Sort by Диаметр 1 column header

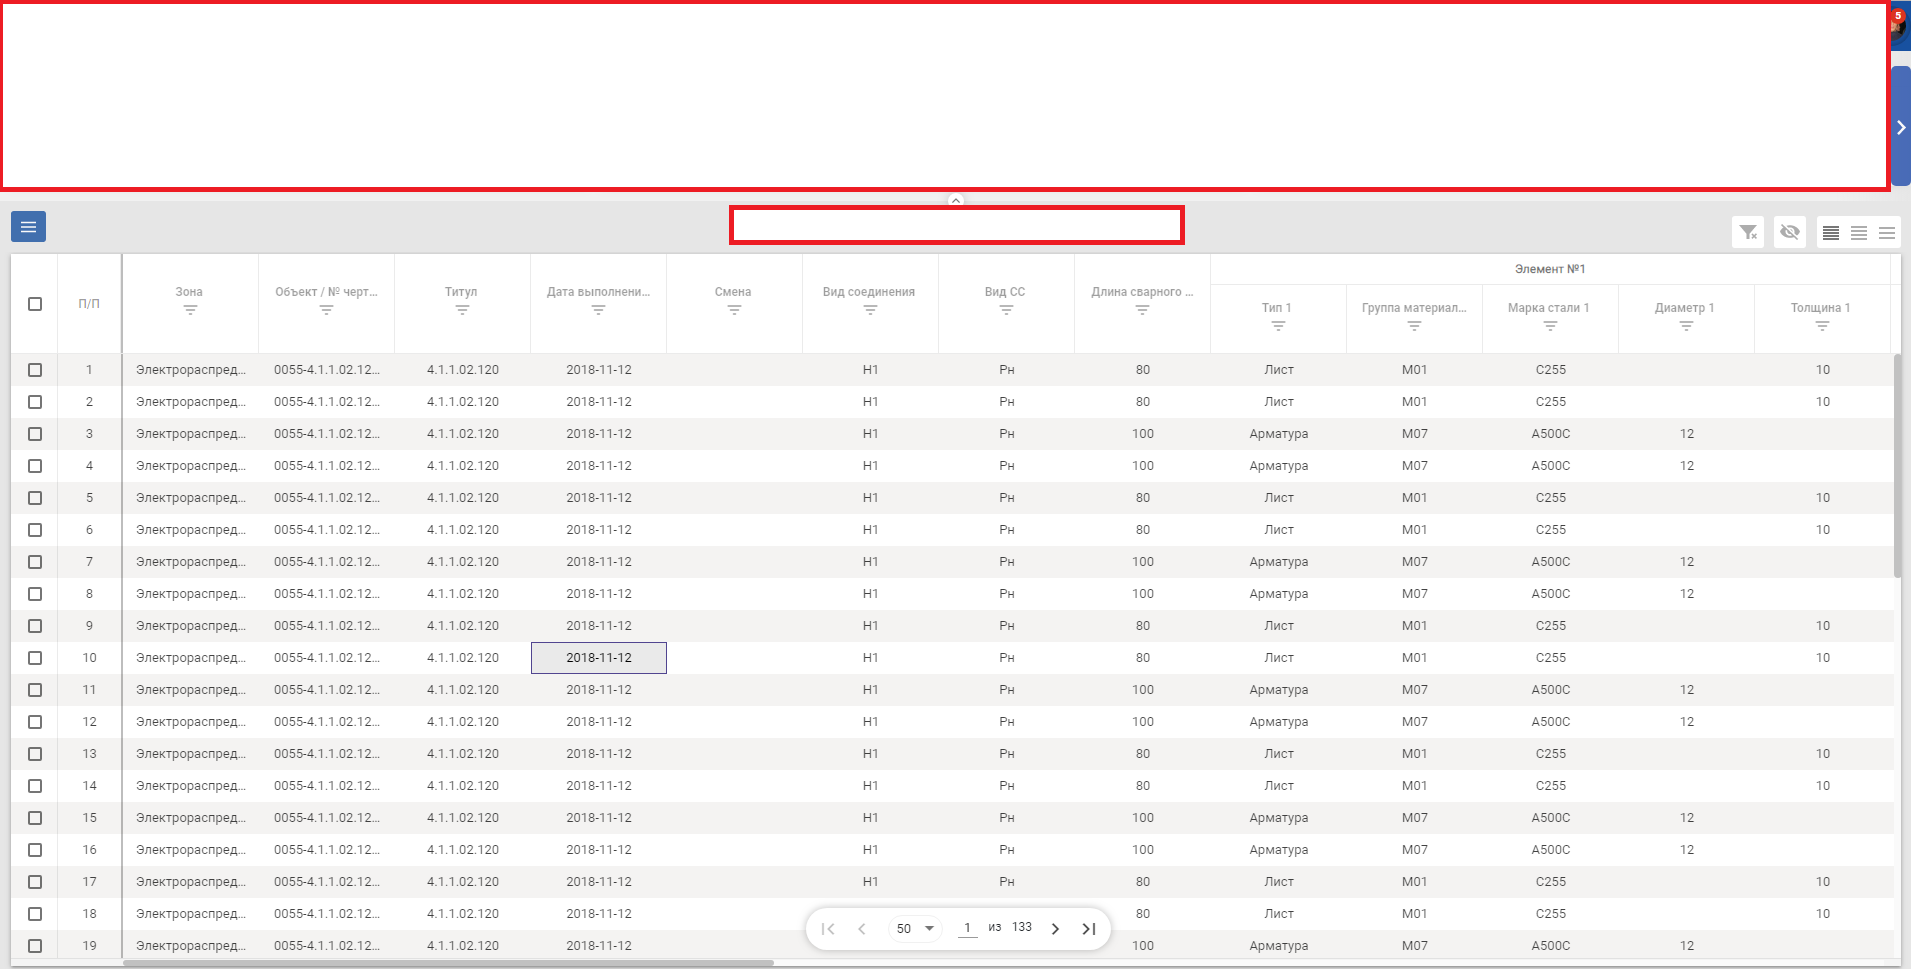click(1684, 308)
